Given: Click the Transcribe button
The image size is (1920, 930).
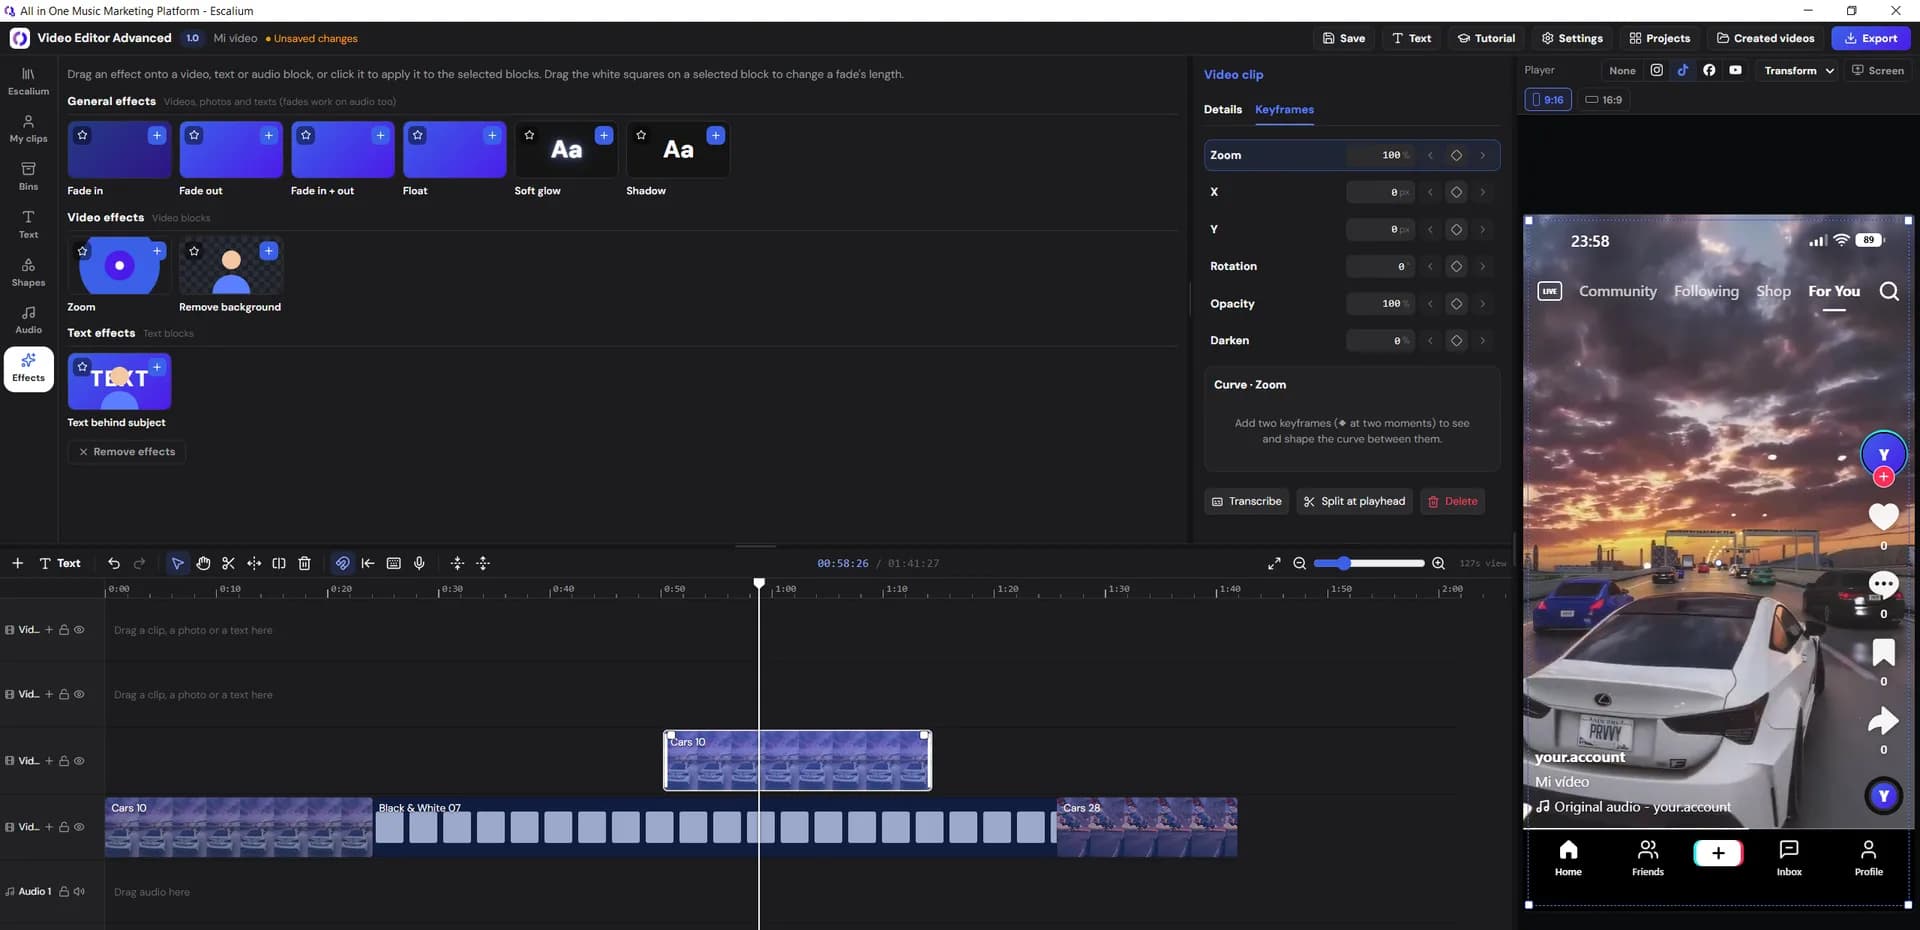Looking at the screenshot, I should click(1246, 501).
